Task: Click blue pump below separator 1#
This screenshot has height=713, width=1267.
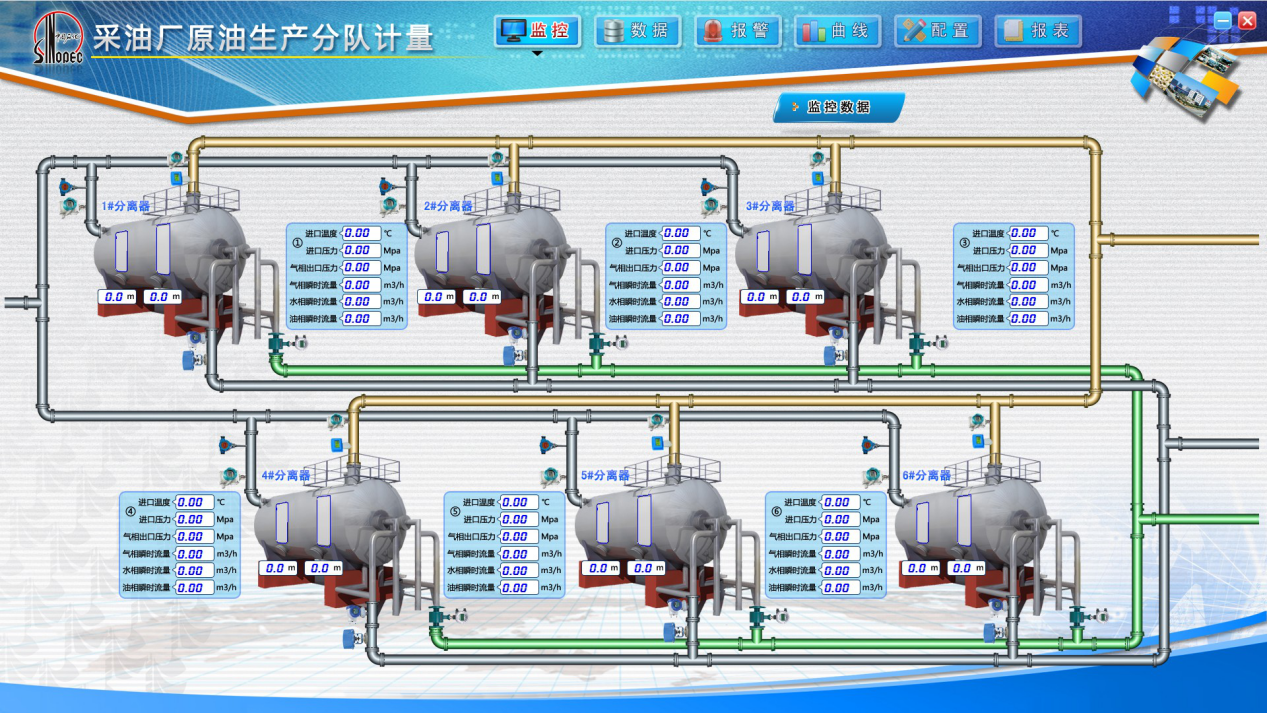Action: point(191,357)
